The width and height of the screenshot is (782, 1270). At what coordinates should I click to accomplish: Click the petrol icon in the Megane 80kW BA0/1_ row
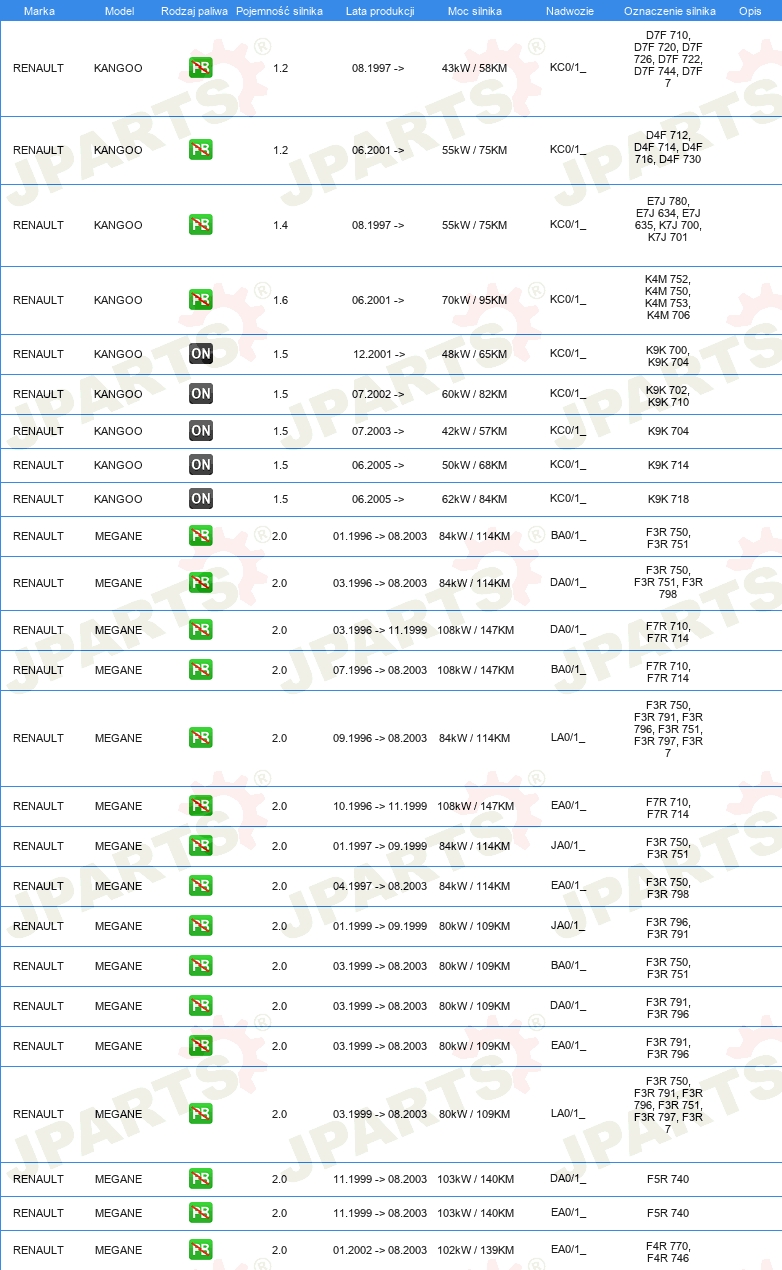201,966
